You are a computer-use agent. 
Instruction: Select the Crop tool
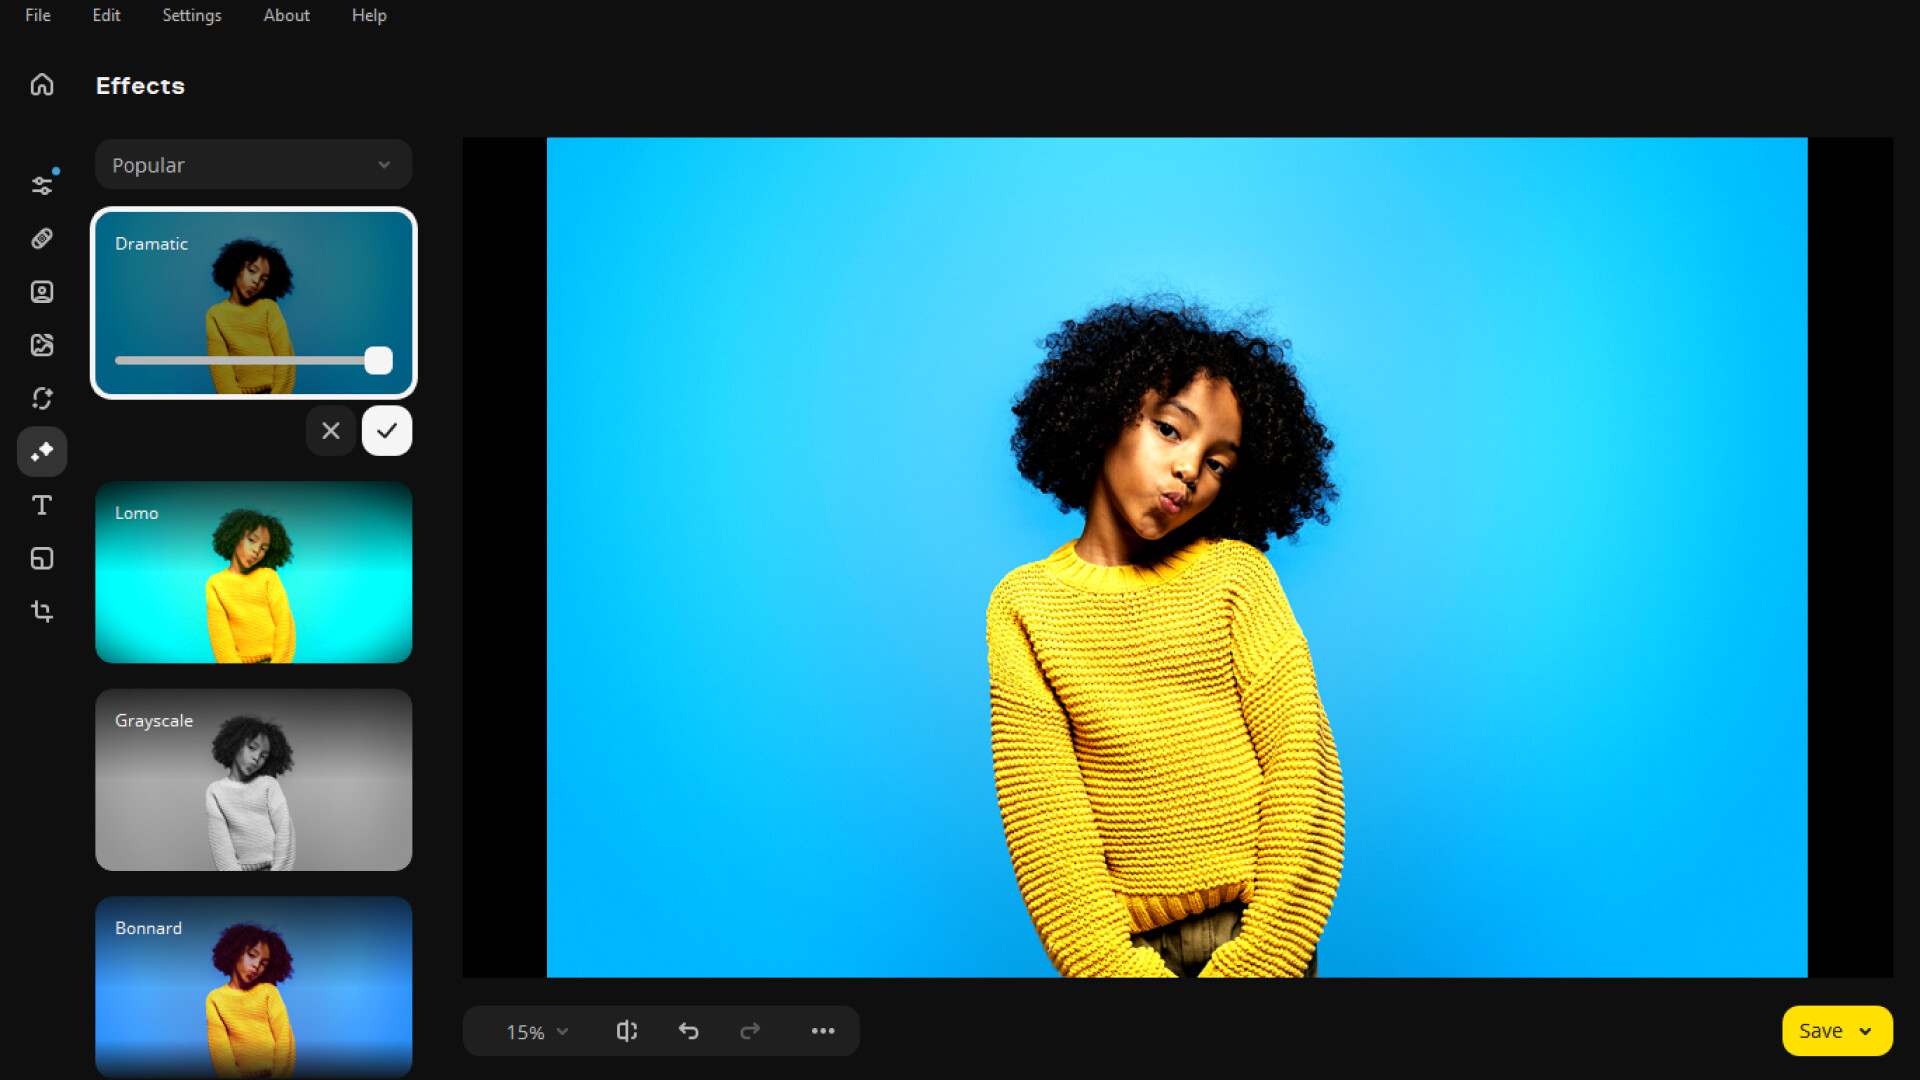point(42,611)
